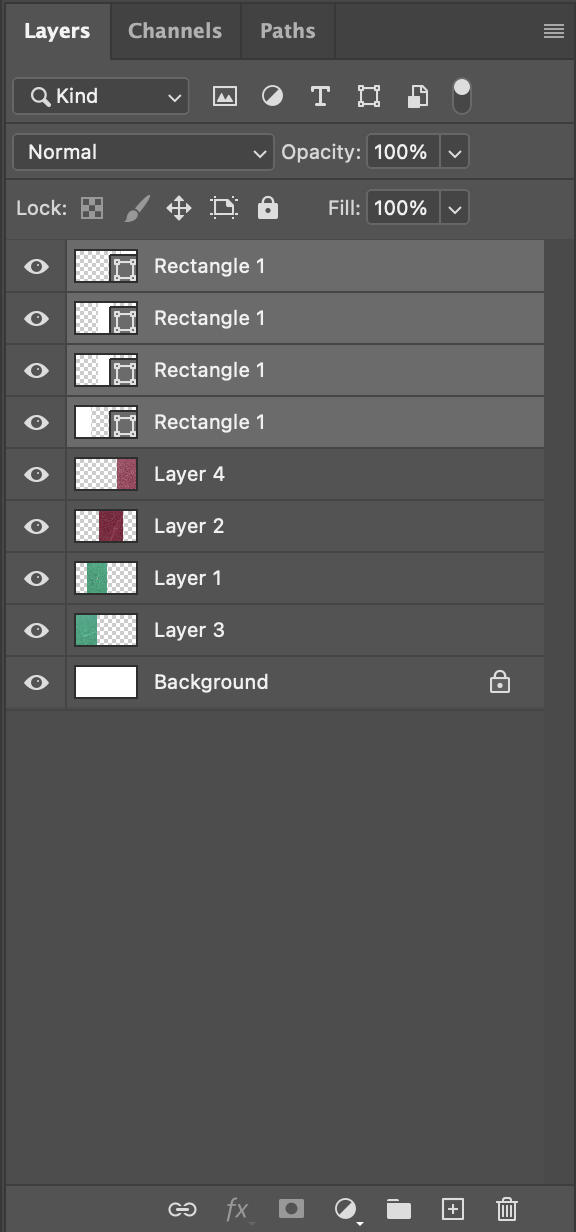This screenshot has width=576, height=1232.
Task: Open the Normal blend mode dropdown
Action: tap(143, 152)
